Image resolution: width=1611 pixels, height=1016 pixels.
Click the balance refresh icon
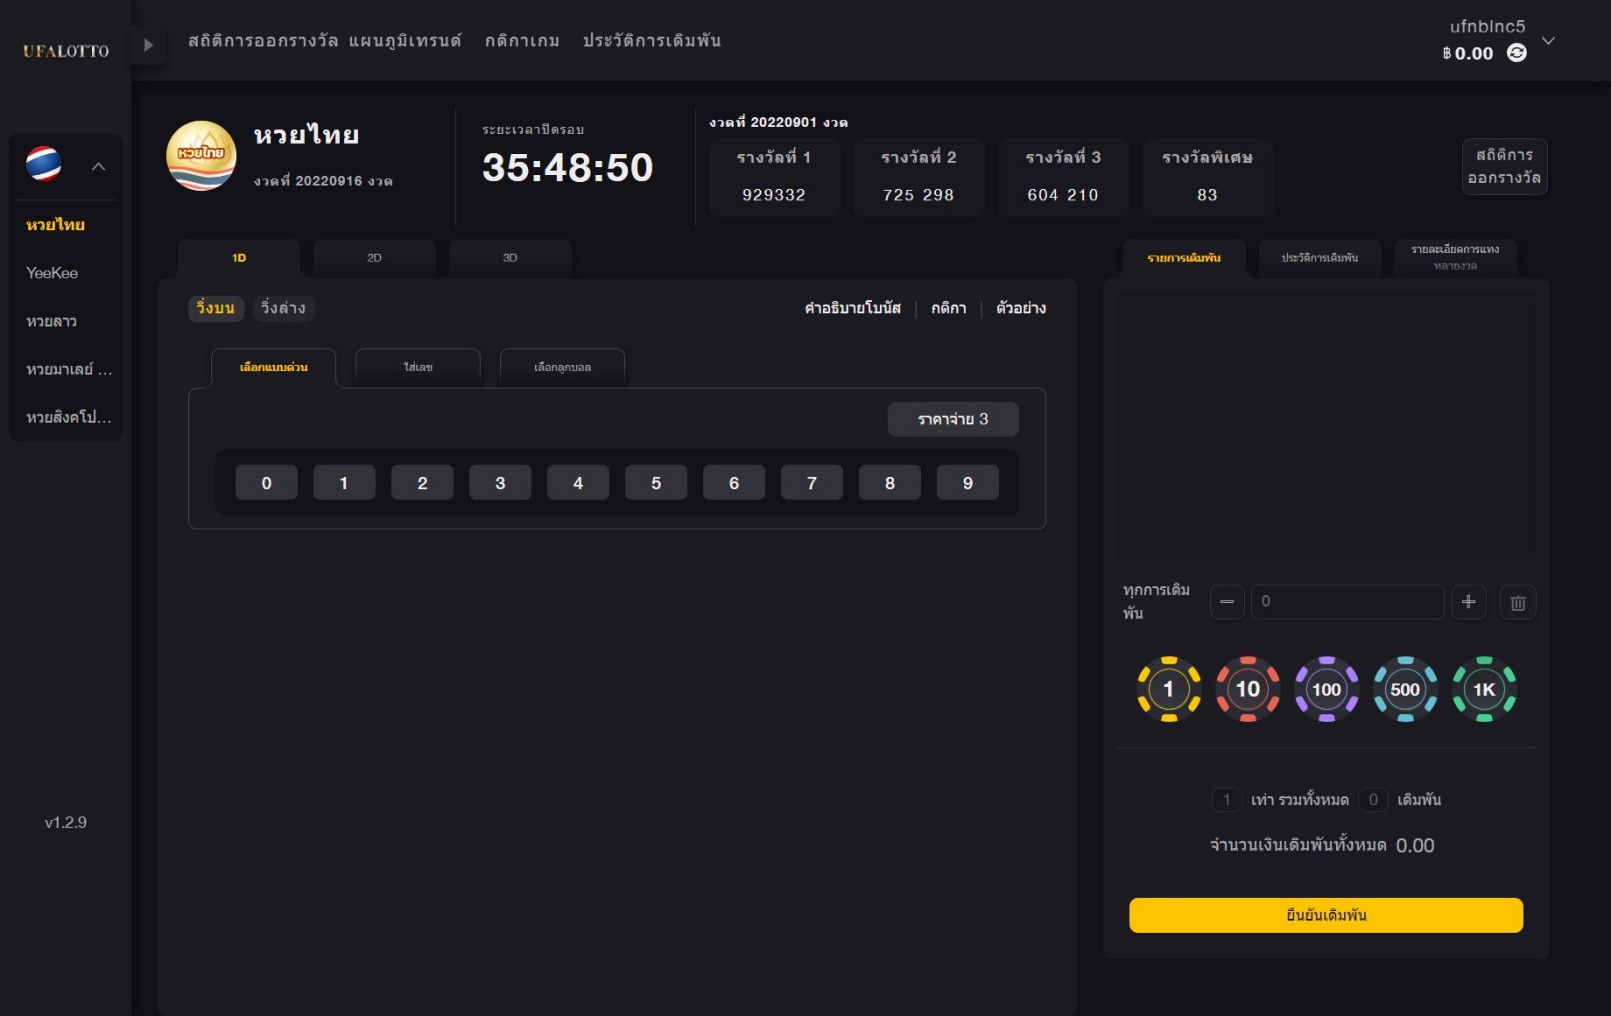pyautogui.click(x=1517, y=53)
